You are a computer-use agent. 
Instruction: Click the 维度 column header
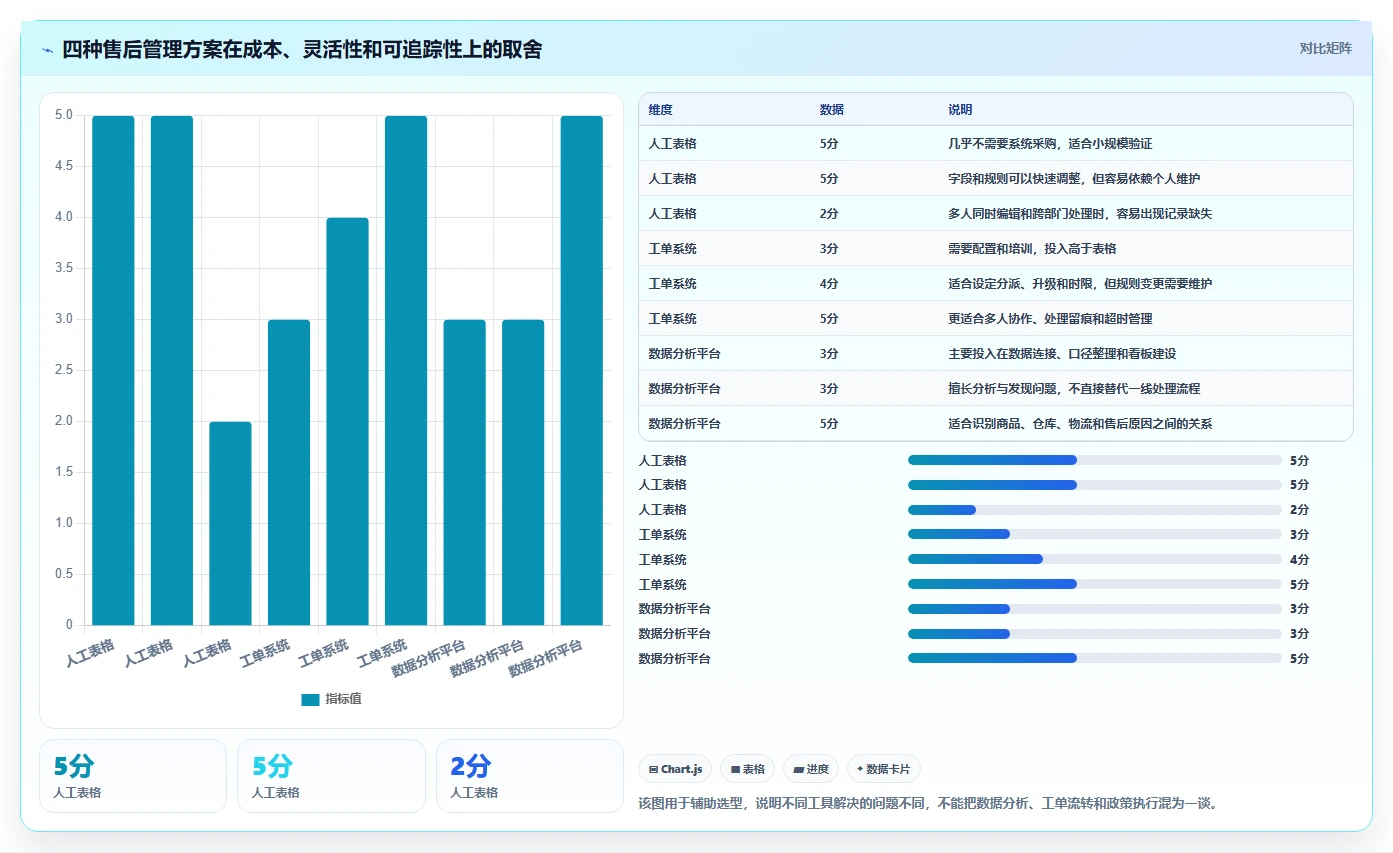point(660,110)
